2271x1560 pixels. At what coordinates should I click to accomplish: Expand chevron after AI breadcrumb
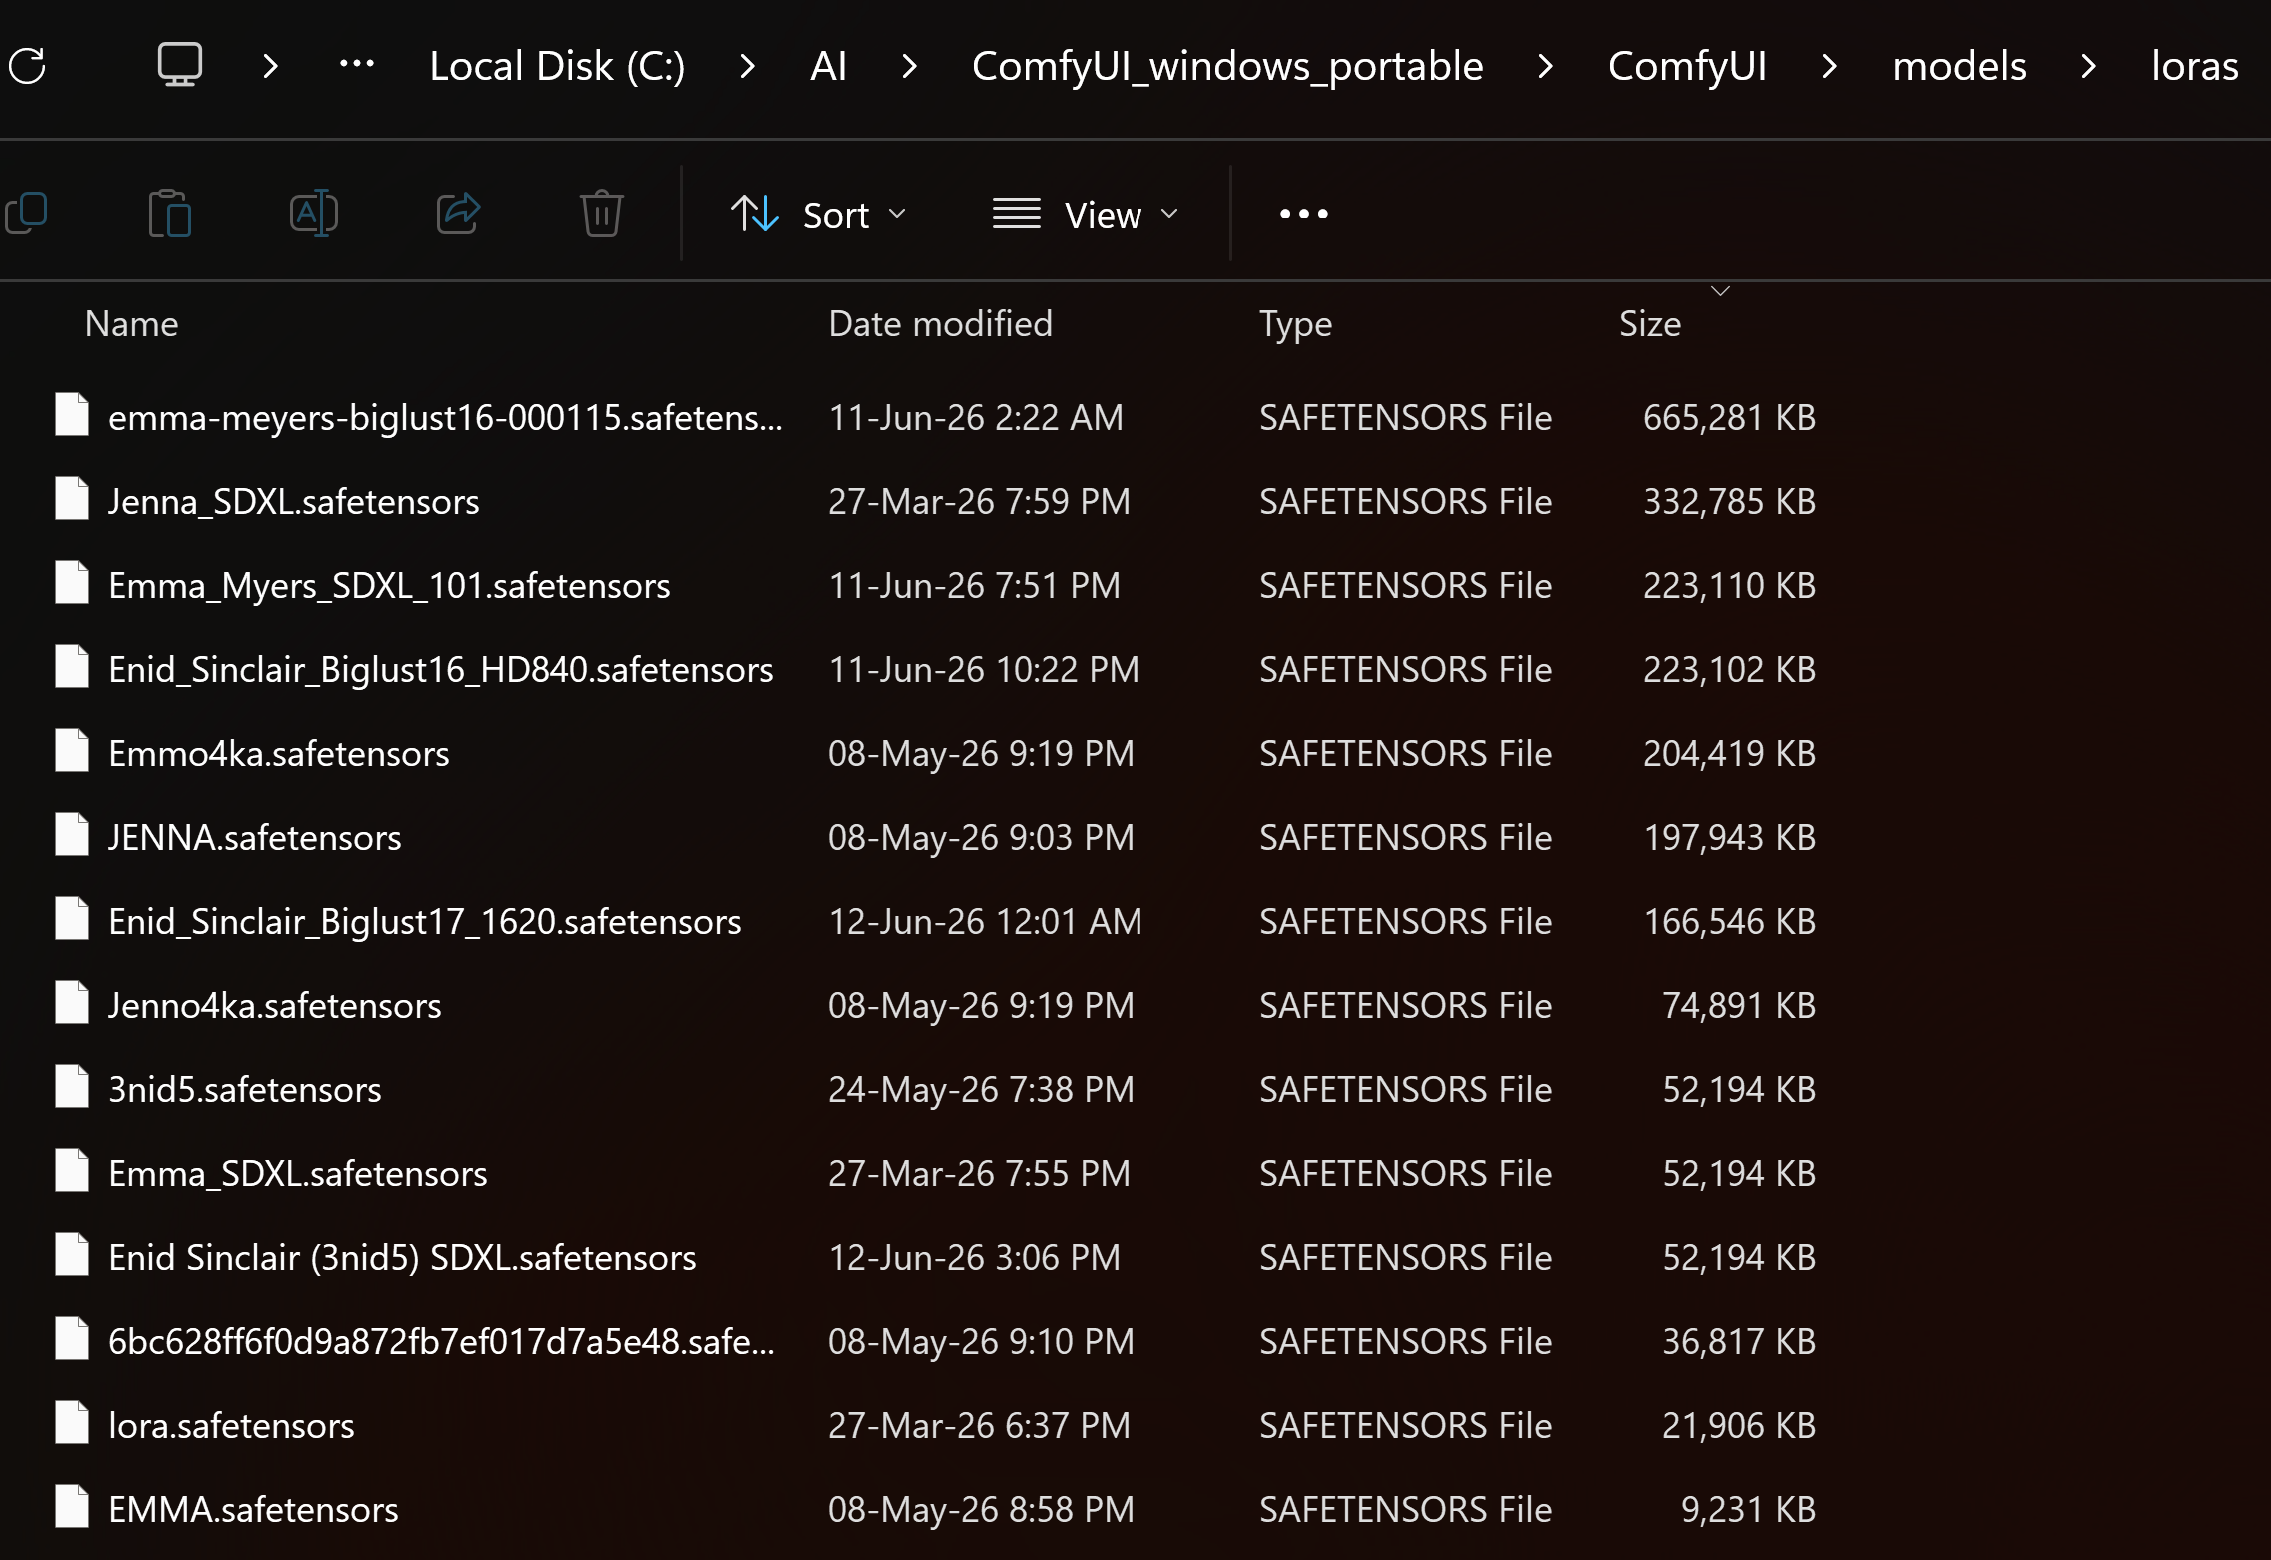click(x=909, y=66)
